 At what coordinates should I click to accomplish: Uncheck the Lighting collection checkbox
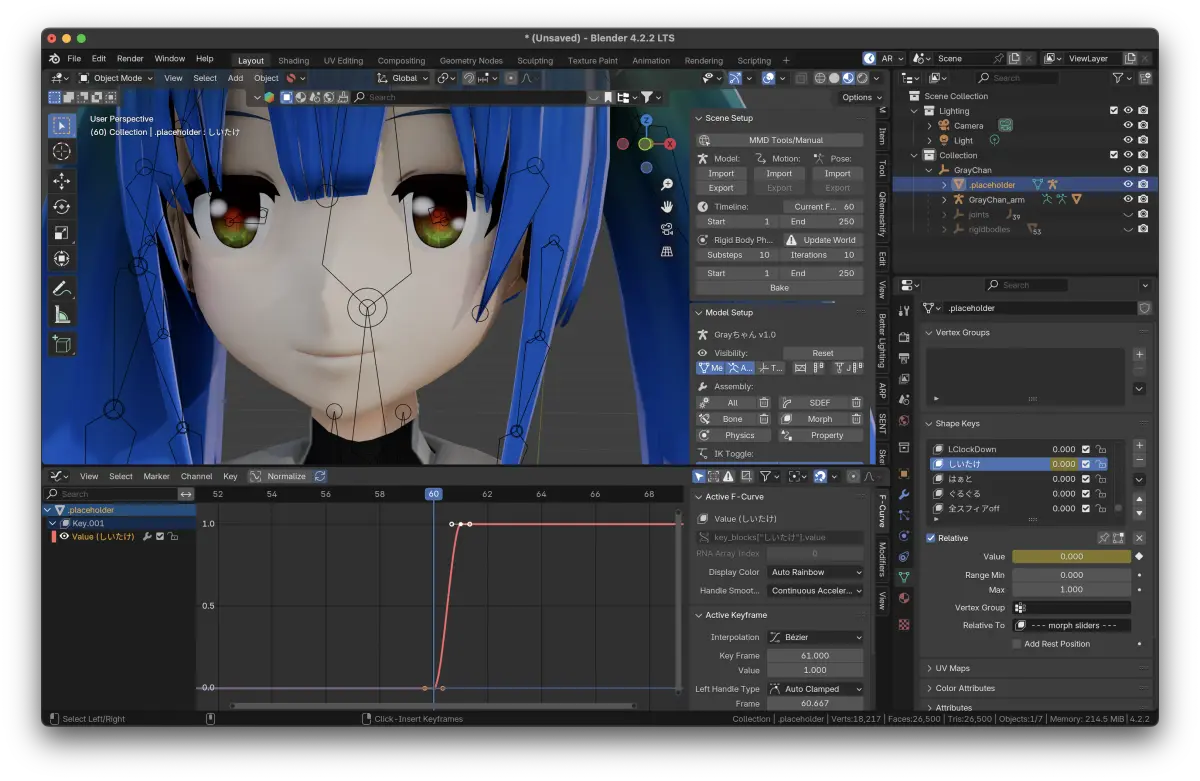[1114, 111]
